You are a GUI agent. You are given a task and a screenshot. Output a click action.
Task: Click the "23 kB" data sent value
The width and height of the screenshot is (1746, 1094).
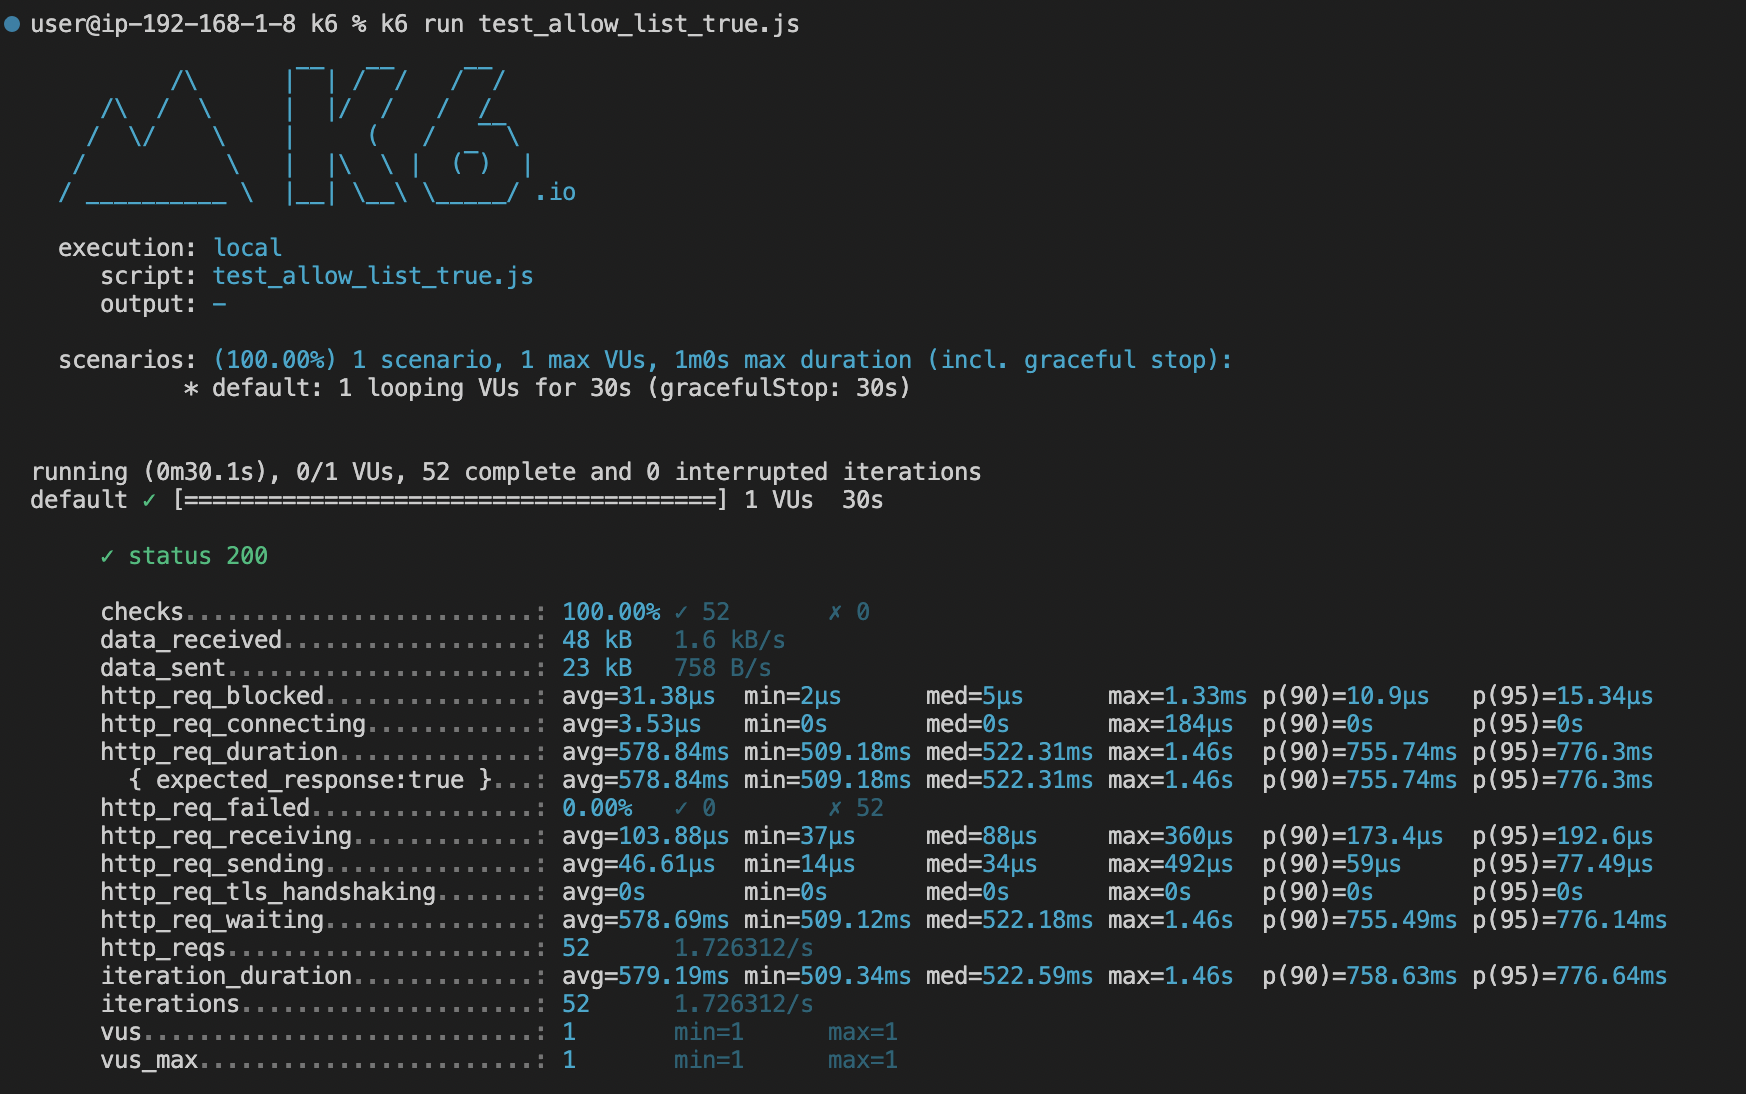597,668
